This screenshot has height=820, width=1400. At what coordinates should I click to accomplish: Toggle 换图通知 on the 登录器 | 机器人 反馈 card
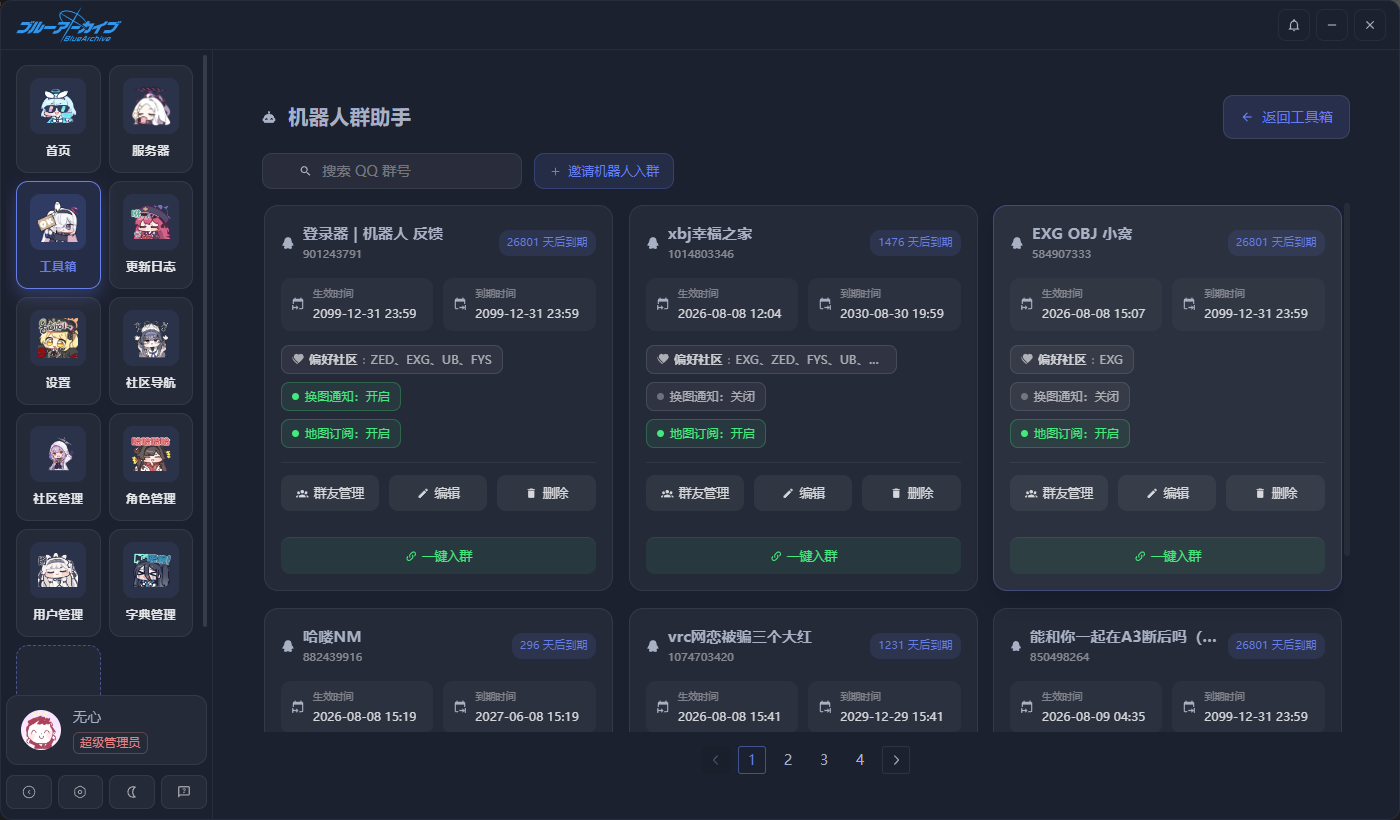(341, 397)
